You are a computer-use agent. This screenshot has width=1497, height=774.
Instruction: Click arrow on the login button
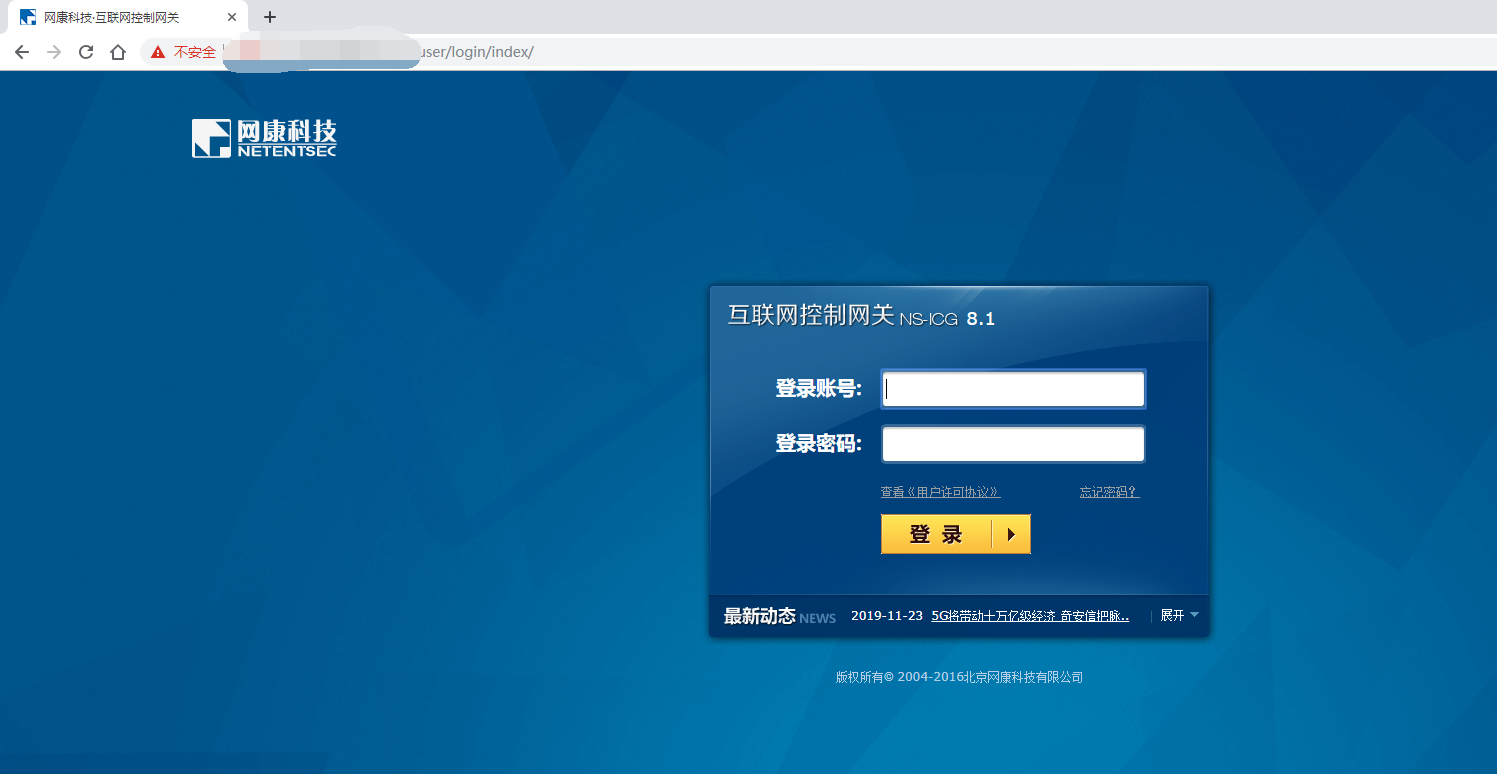coord(1011,535)
